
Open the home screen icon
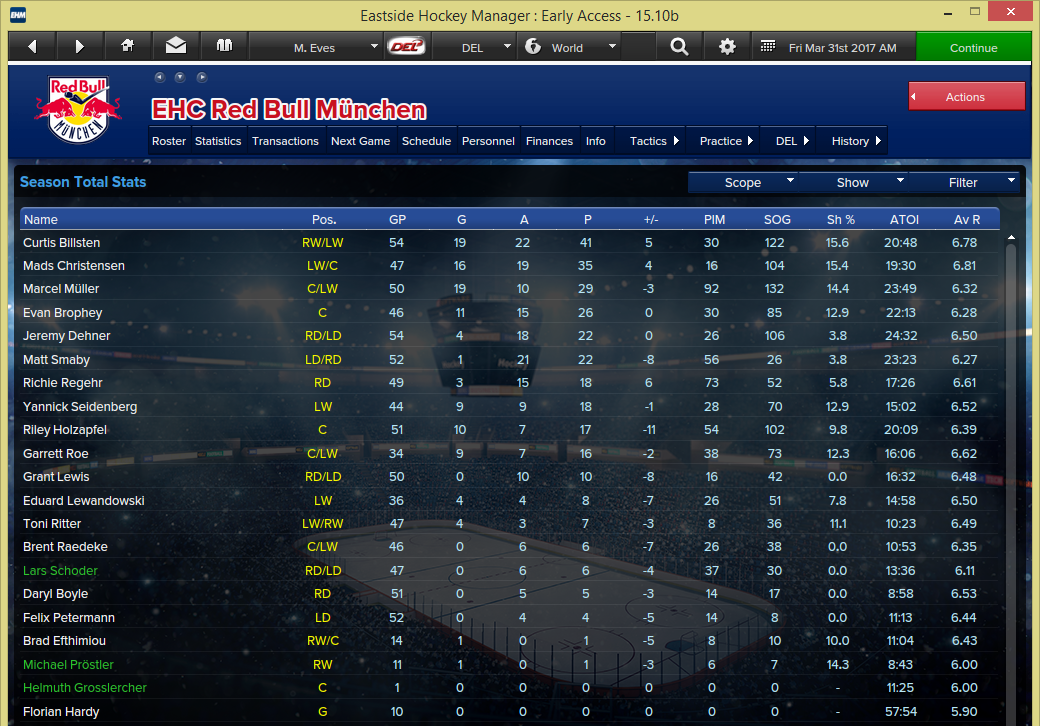tap(127, 46)
